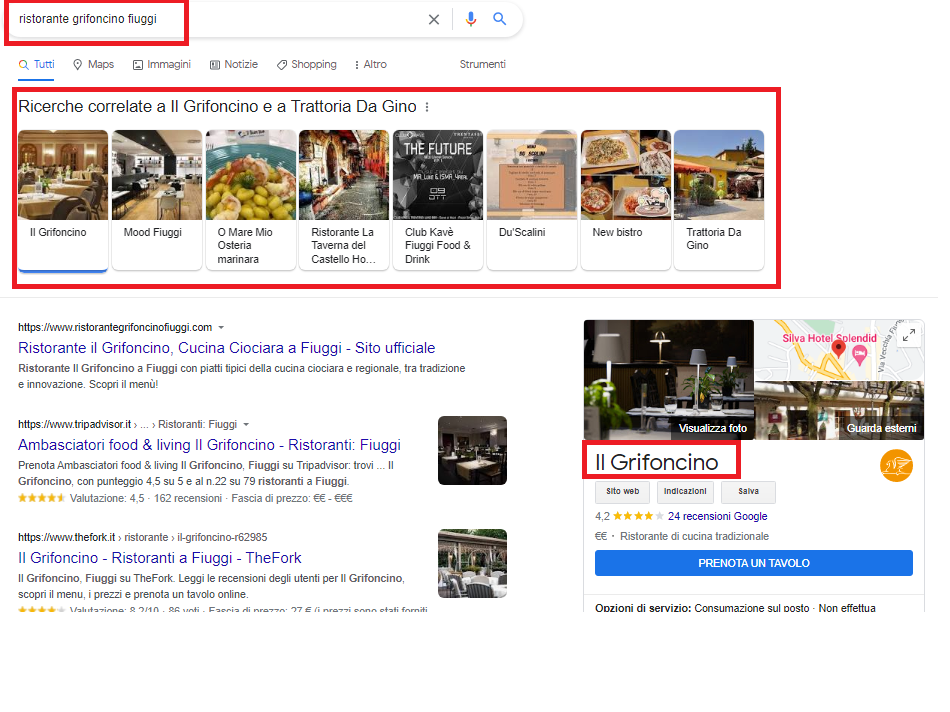Click the orange restaurant category icon
The width and height of the screenshot is (950, 712).
pos(896,465)
